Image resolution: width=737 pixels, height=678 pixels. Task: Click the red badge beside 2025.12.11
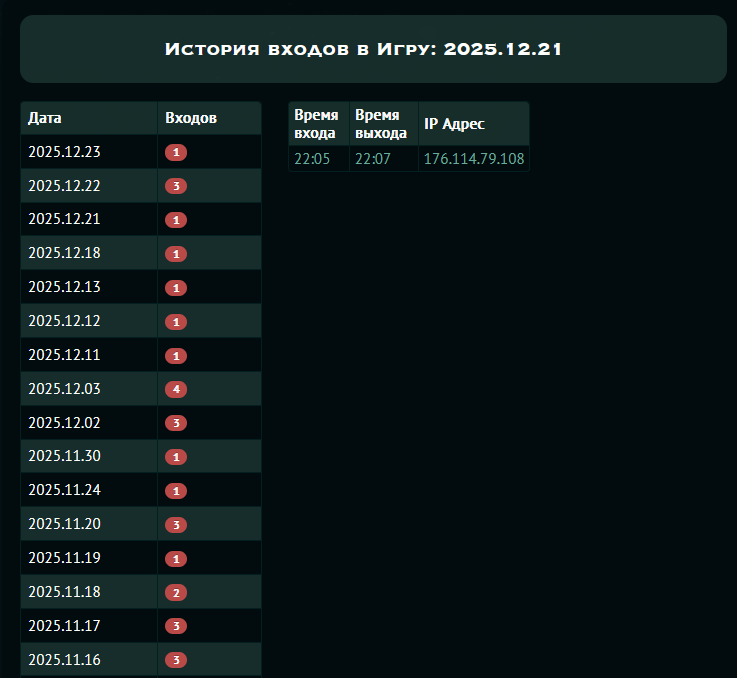click(176, 356)
